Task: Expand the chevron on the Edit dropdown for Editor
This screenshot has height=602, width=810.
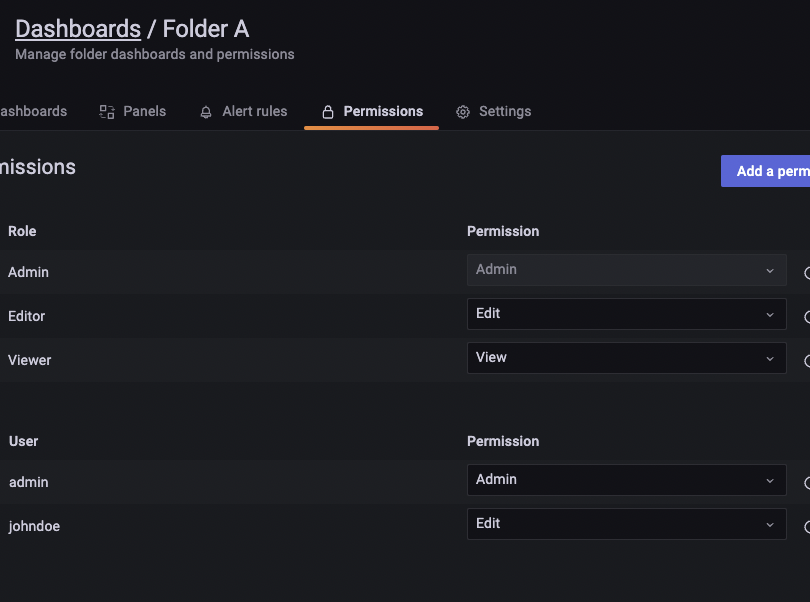Action: coord(769,313)
